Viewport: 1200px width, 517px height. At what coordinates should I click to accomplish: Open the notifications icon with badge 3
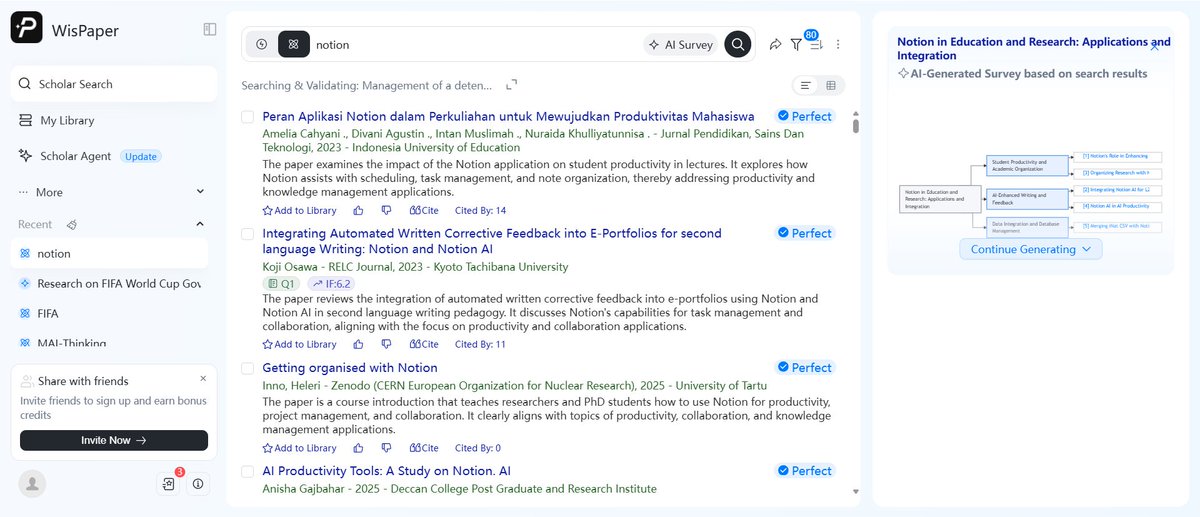click(x=169, y=483)
